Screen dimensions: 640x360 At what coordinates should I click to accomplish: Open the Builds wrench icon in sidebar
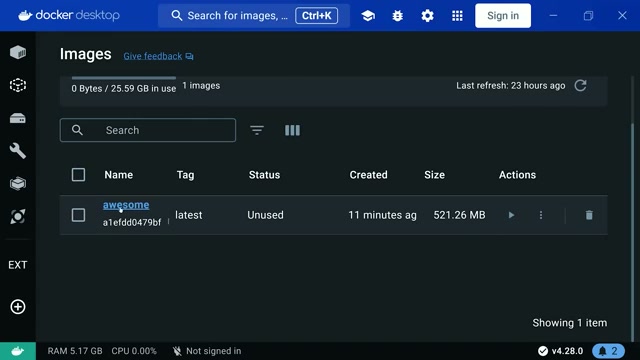18,151
